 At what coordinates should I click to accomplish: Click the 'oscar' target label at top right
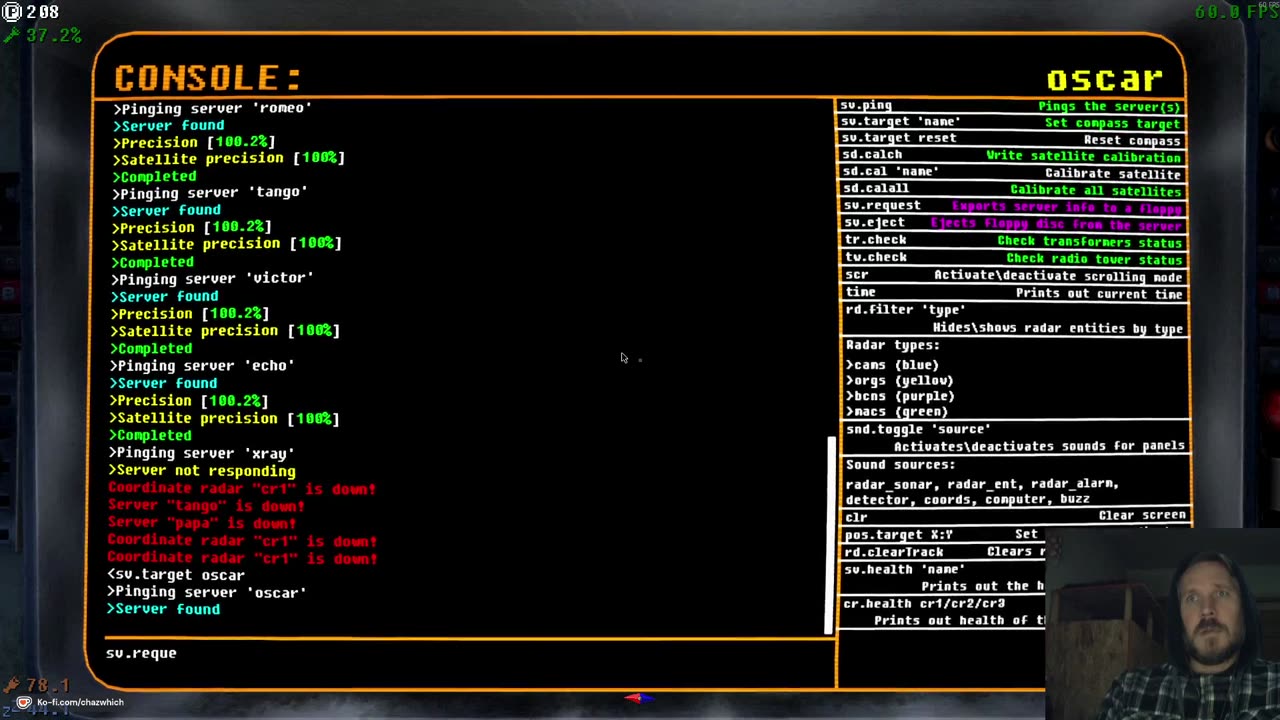point(1105,79)
